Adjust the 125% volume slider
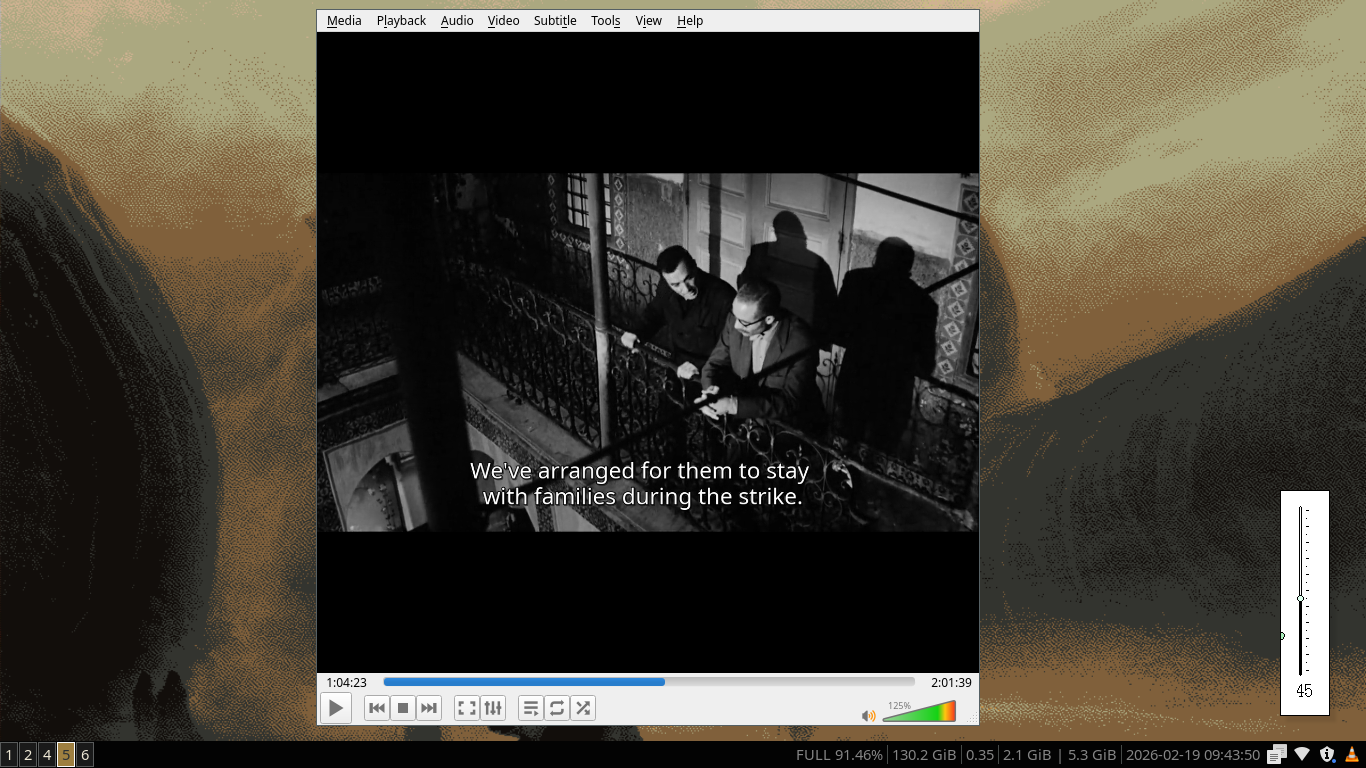The image size is (1366, 768). (x=919, y=712)
